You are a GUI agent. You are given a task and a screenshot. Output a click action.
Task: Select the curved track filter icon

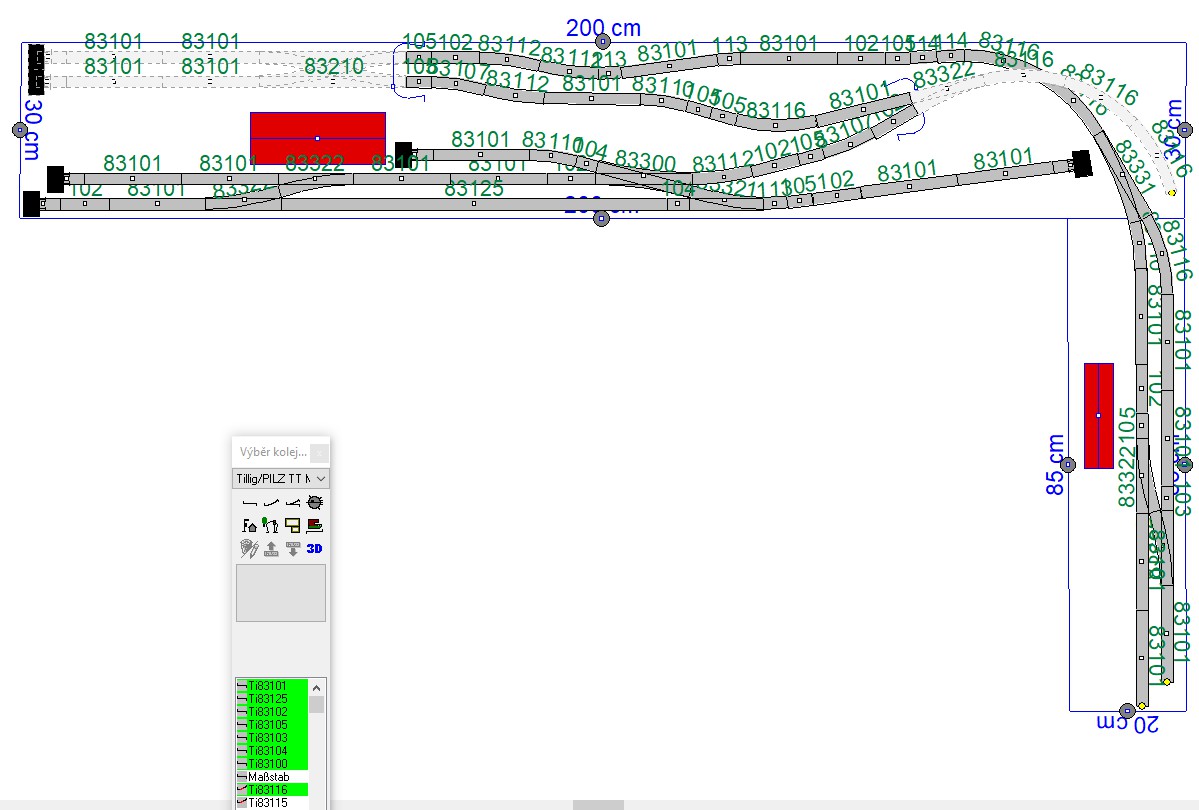(271, 502)
